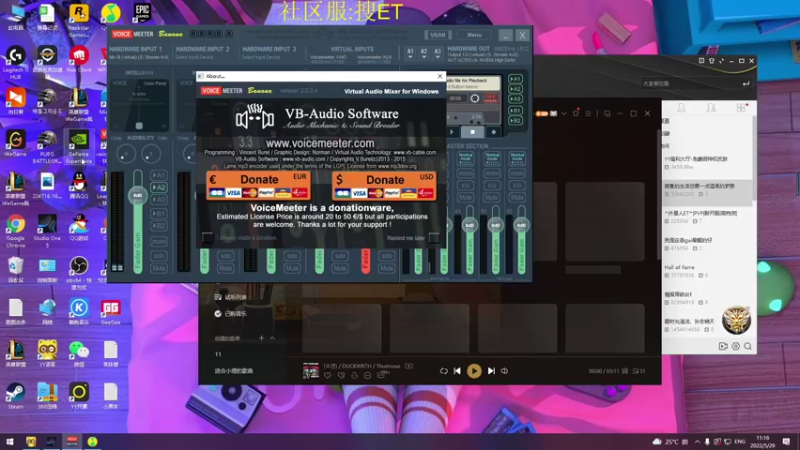
Task: Click the Comp knob on Hardware Input 1
Action: tap(126, 154)
